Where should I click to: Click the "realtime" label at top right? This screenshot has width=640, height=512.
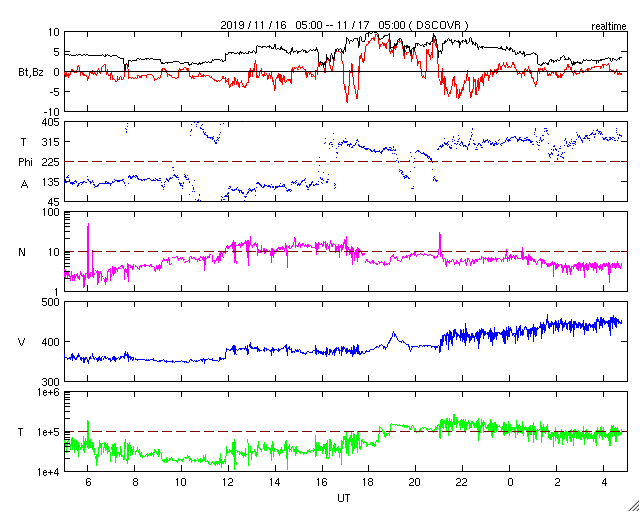tap(609, 27)
